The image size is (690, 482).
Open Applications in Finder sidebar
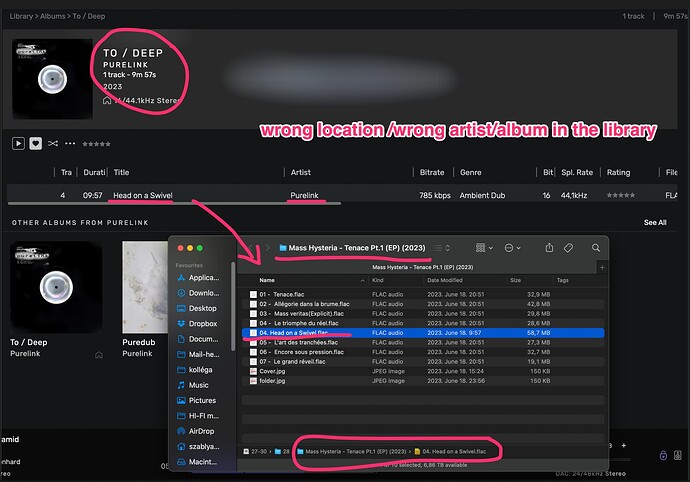(x=198, y=278)
